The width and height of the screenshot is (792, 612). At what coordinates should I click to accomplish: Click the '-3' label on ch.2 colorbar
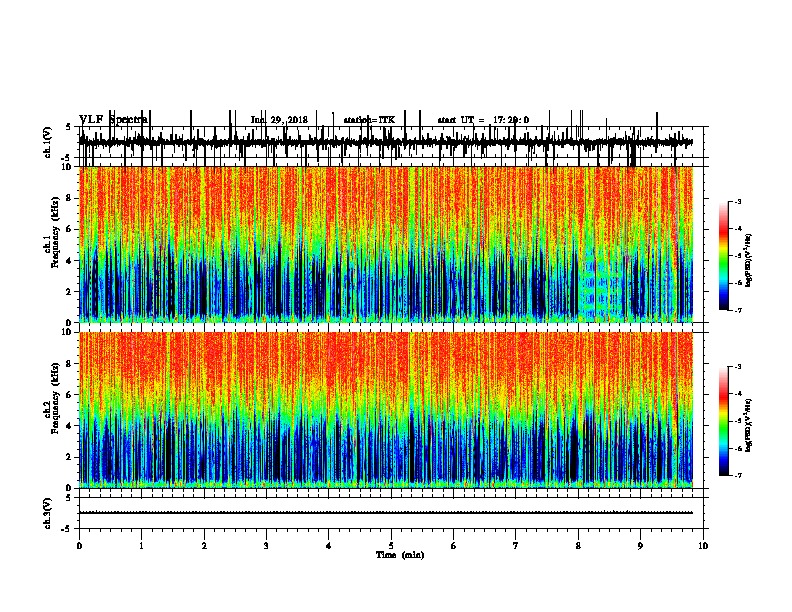pyautogui.click(x=737, y=367)
